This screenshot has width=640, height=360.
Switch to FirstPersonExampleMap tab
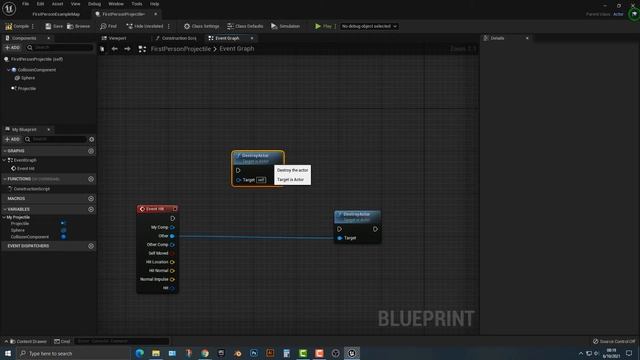(56, 14)
